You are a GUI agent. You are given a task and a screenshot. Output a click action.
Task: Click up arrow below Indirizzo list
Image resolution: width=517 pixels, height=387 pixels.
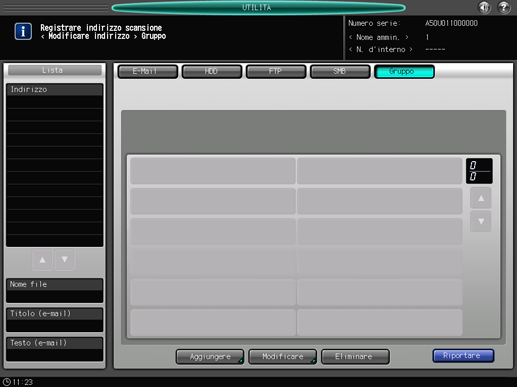coord(42,260)
